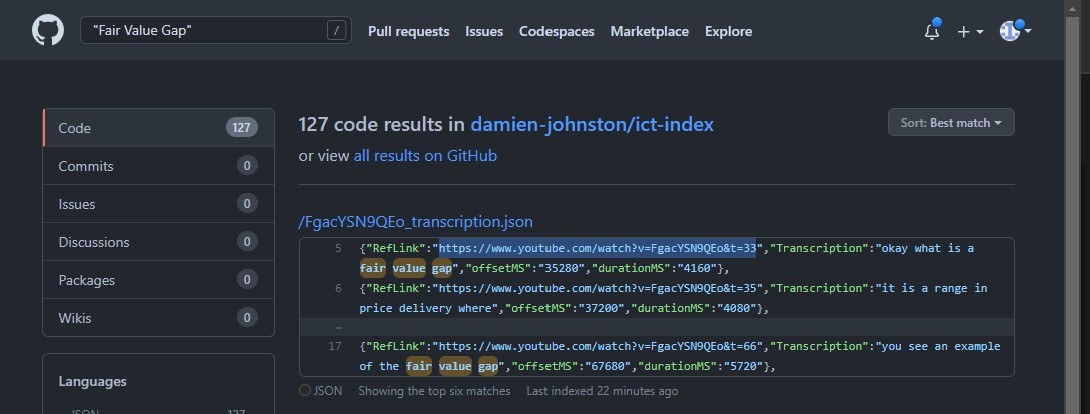Click line number 5 in code result
The height and width of the screenshot is (414, 1090).
(338, 248)
